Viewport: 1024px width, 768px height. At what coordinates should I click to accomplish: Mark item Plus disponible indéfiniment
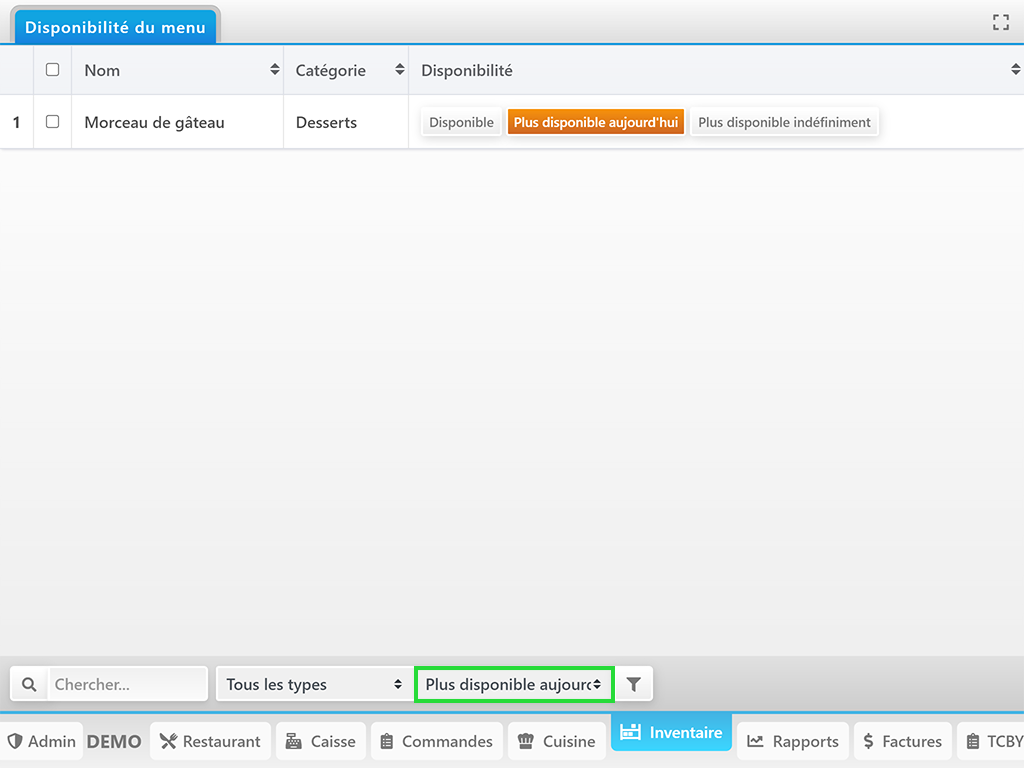click(x=784, y=123)
